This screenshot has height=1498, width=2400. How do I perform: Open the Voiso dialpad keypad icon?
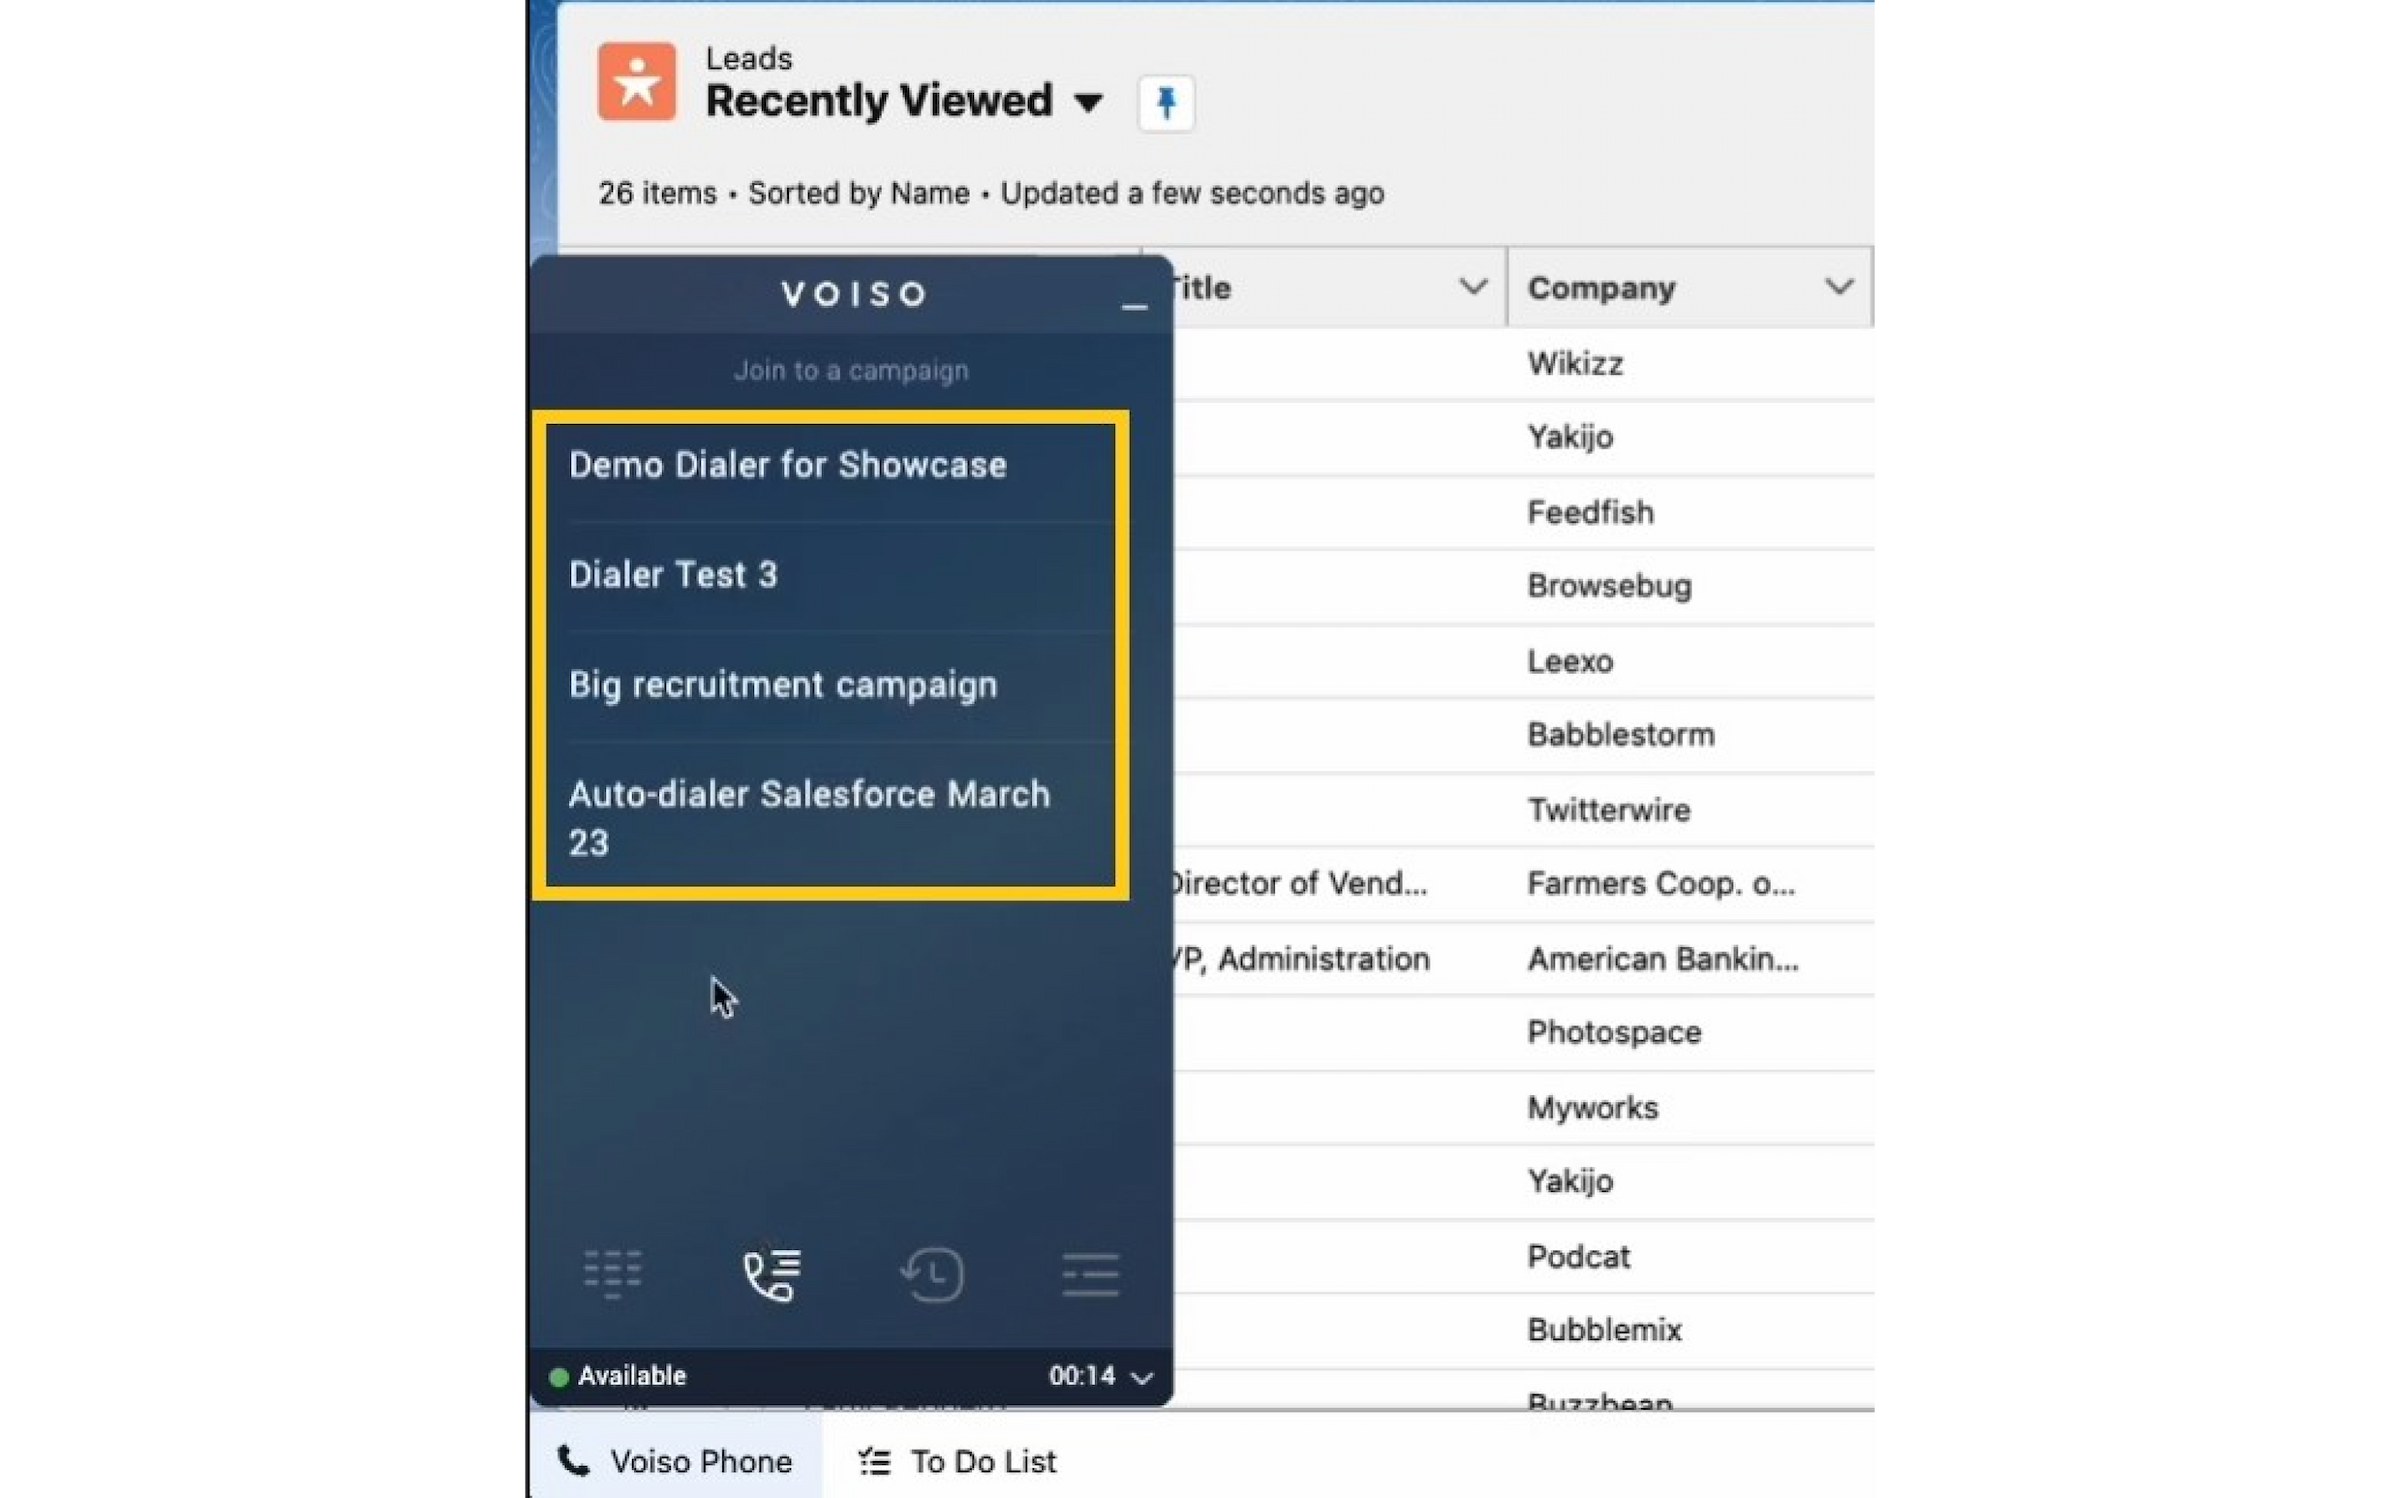click(612, 1274)
